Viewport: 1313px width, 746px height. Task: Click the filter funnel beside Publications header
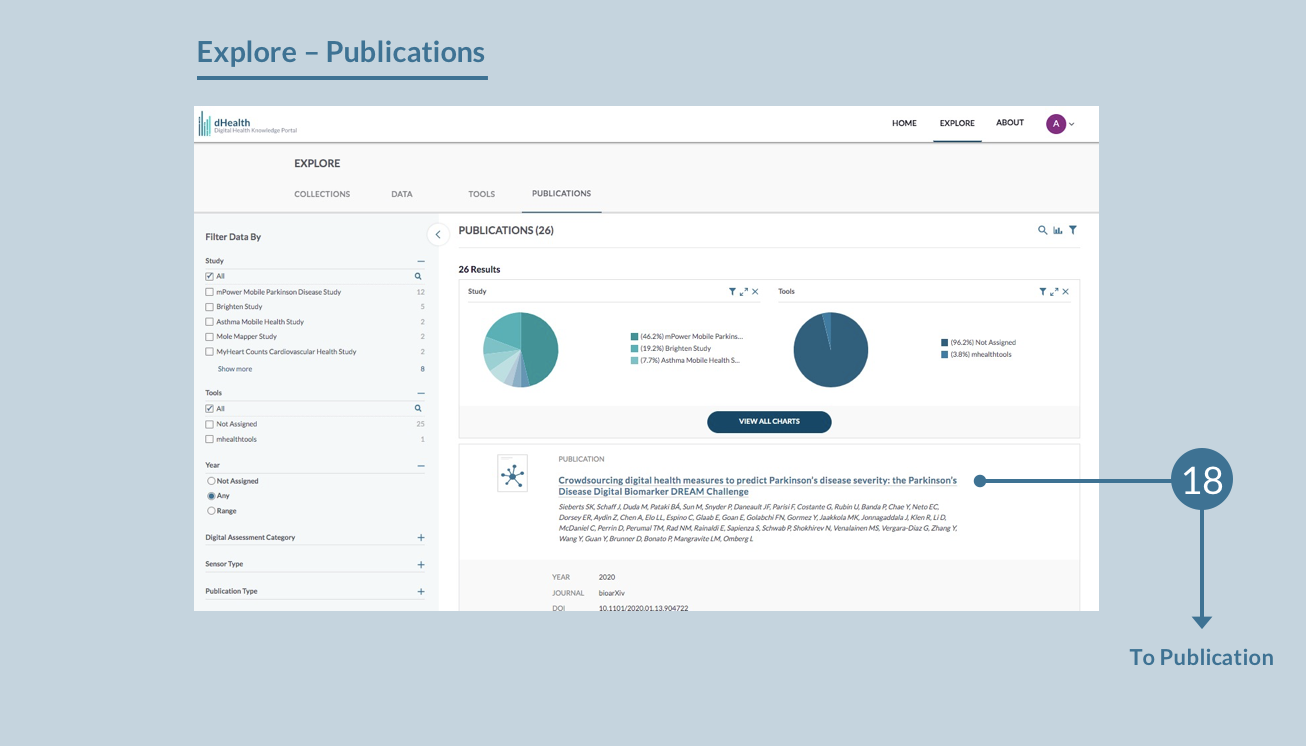(1073, 230)
